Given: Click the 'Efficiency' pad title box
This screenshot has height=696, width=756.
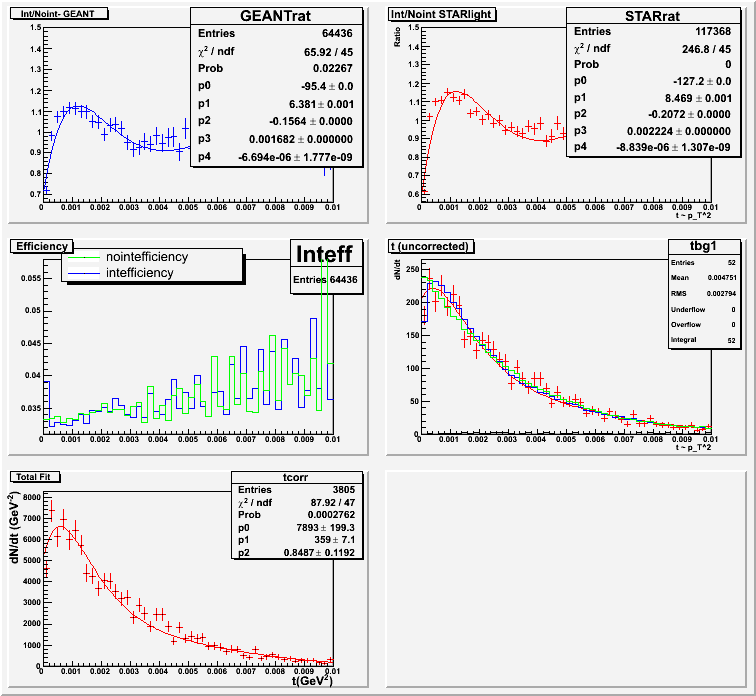Looking at the screenshot, I should tap(40, 245).
